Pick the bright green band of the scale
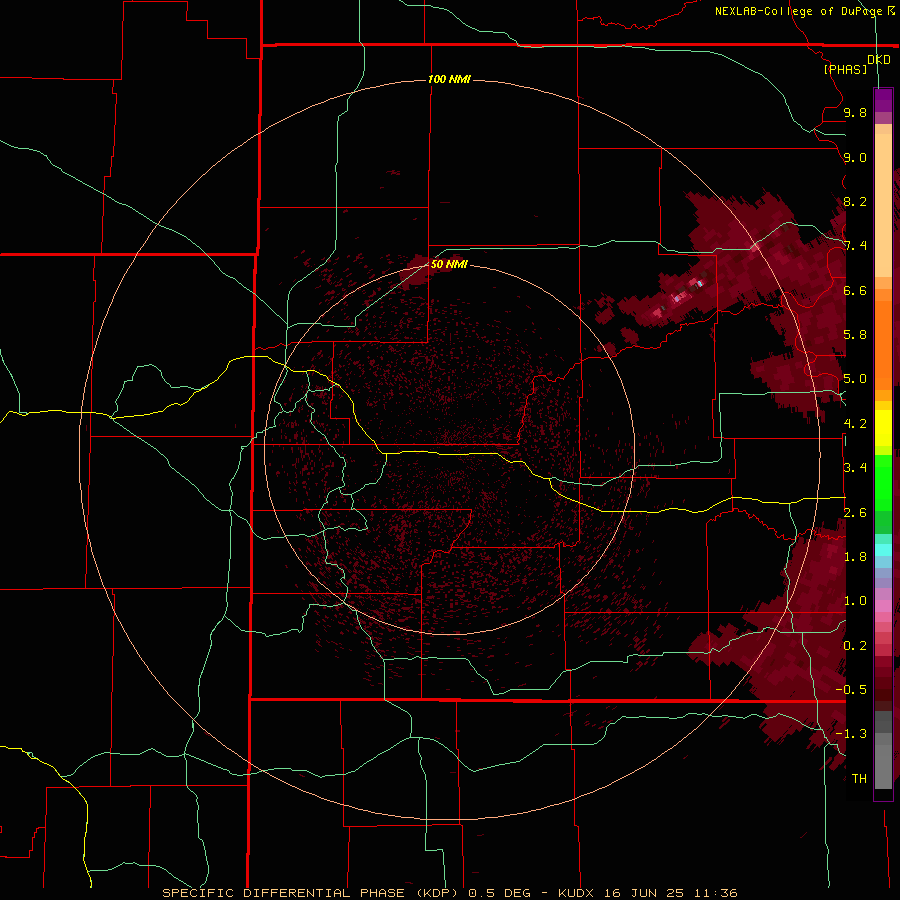The height and width of the screenshot is (900, 900). [883, 483]
